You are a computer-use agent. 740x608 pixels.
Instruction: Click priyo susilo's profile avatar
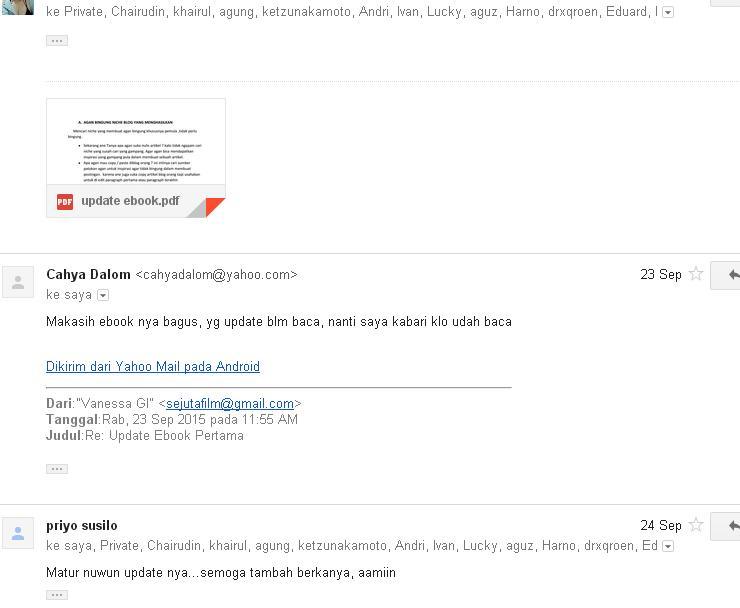coord(18,534)
